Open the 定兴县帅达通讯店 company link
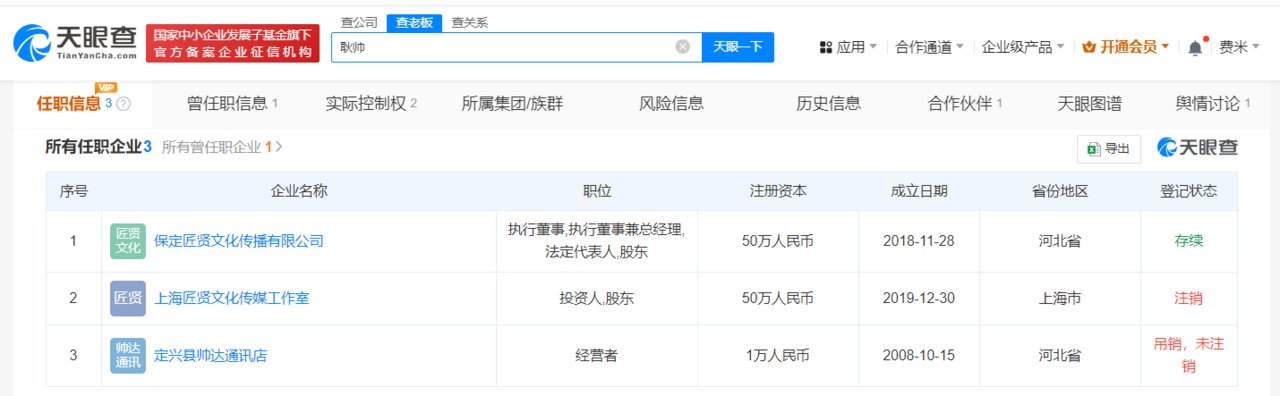The image size is (1280, 396). click(x=210, y=355)
